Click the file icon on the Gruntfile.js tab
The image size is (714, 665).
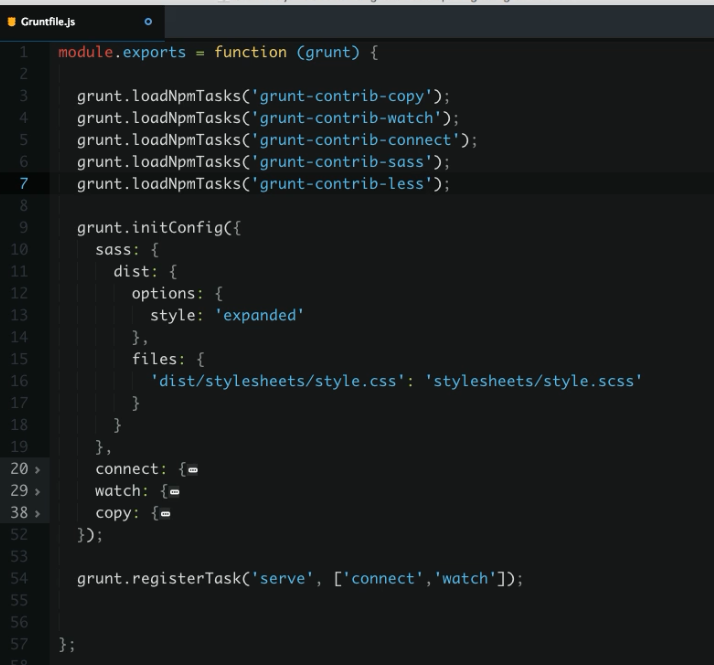pos(12,20)
